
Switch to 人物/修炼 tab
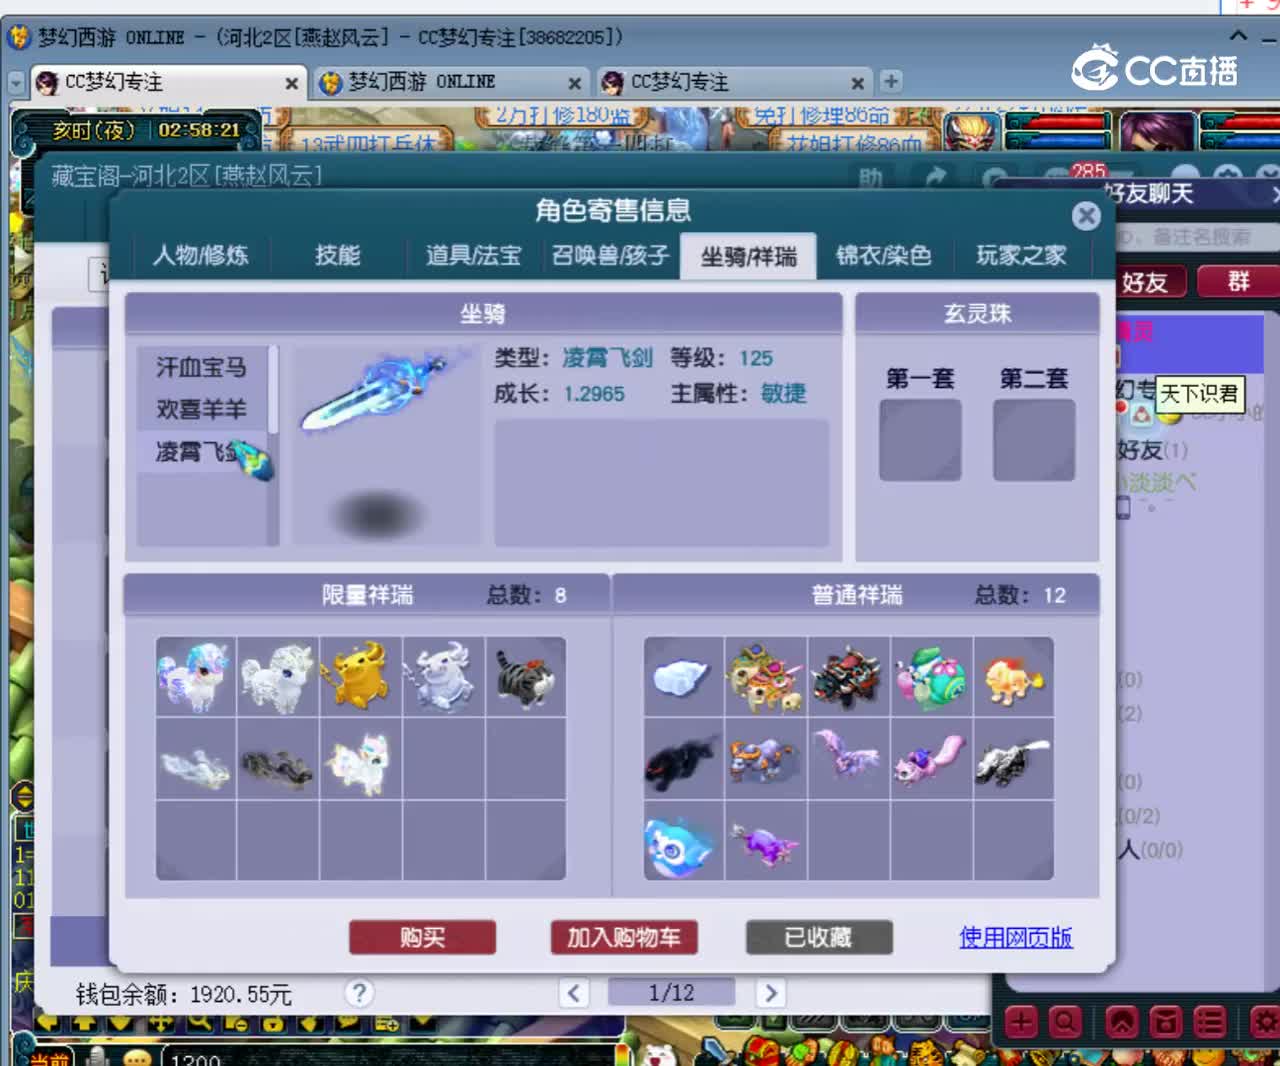tap(200, 256)
